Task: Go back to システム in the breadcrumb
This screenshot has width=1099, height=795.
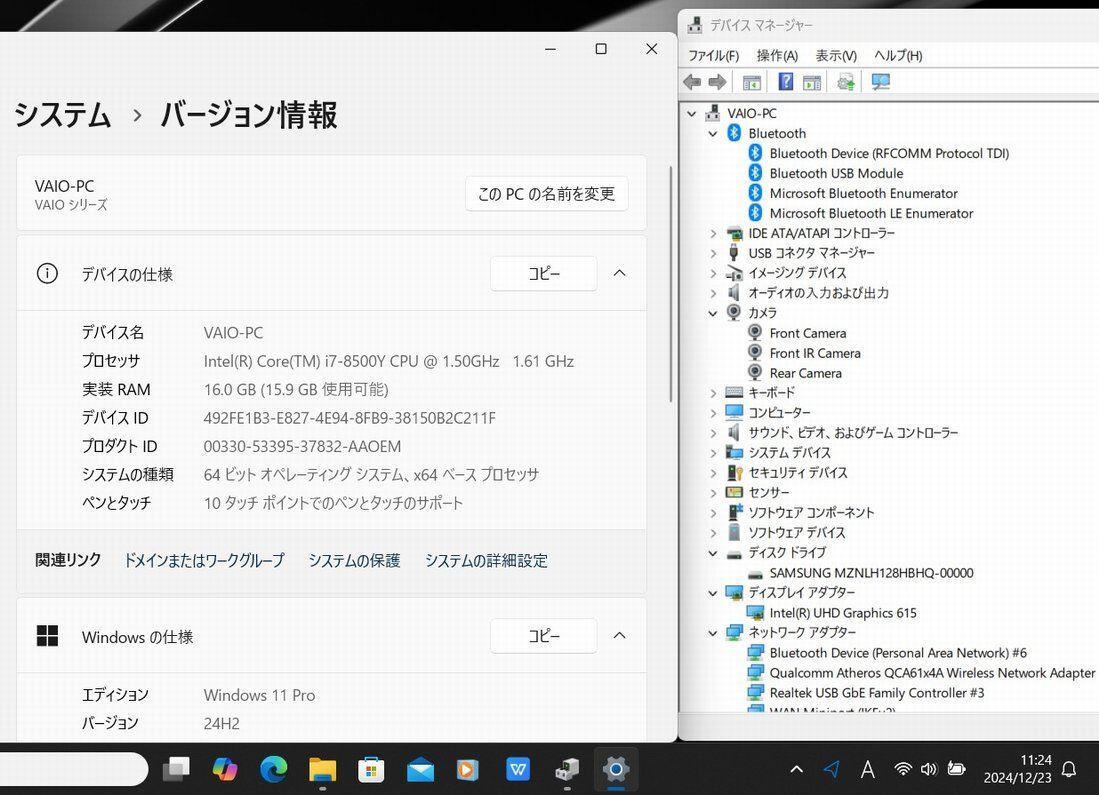Action: (62, 115)
